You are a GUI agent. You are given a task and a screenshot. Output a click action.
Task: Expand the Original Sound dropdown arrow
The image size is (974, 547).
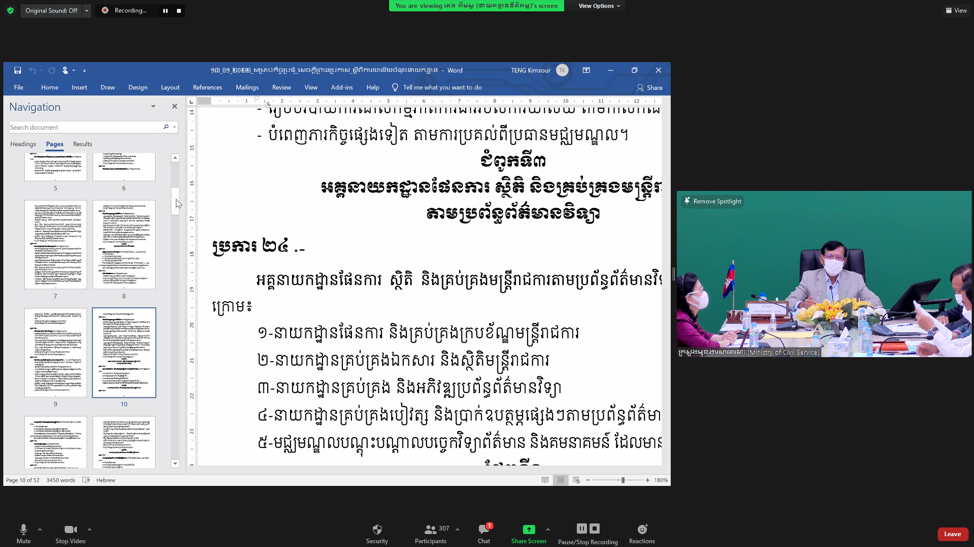(87, 11)
